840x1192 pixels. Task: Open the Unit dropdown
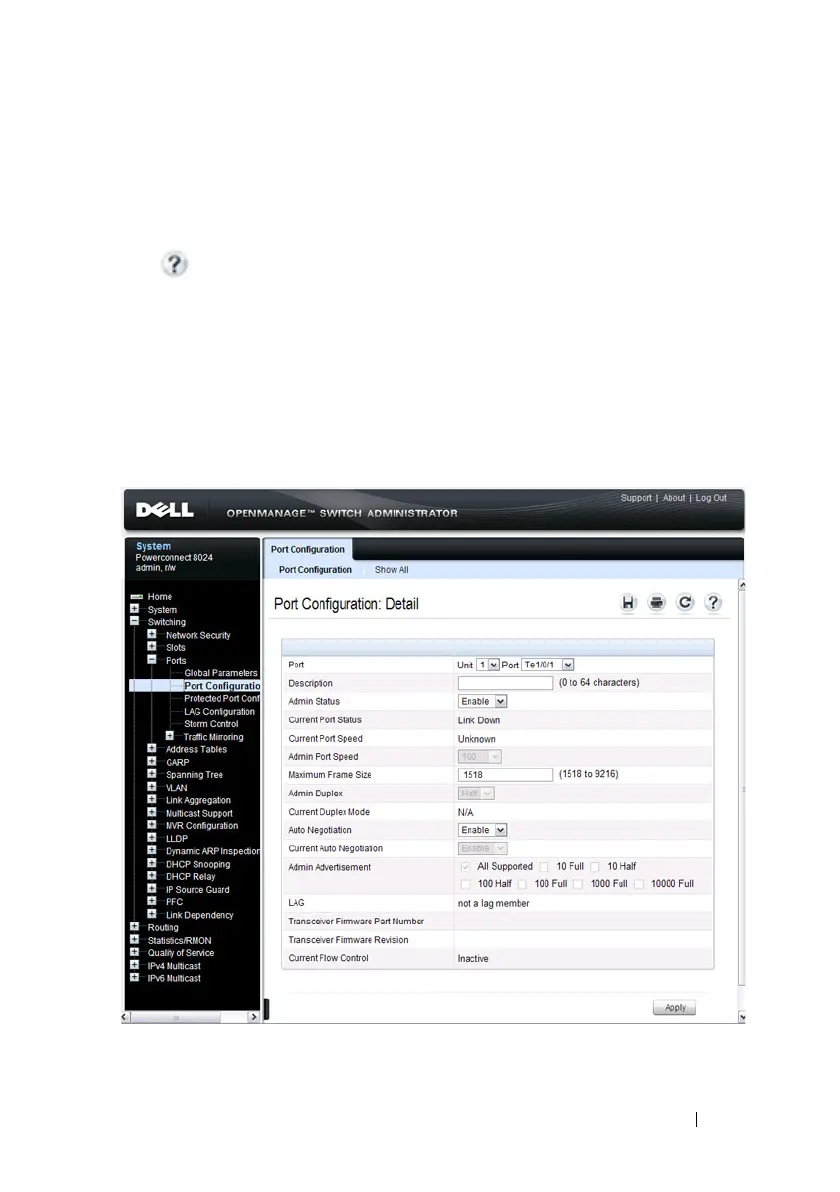pyautogui.click(x=488, y=665)
